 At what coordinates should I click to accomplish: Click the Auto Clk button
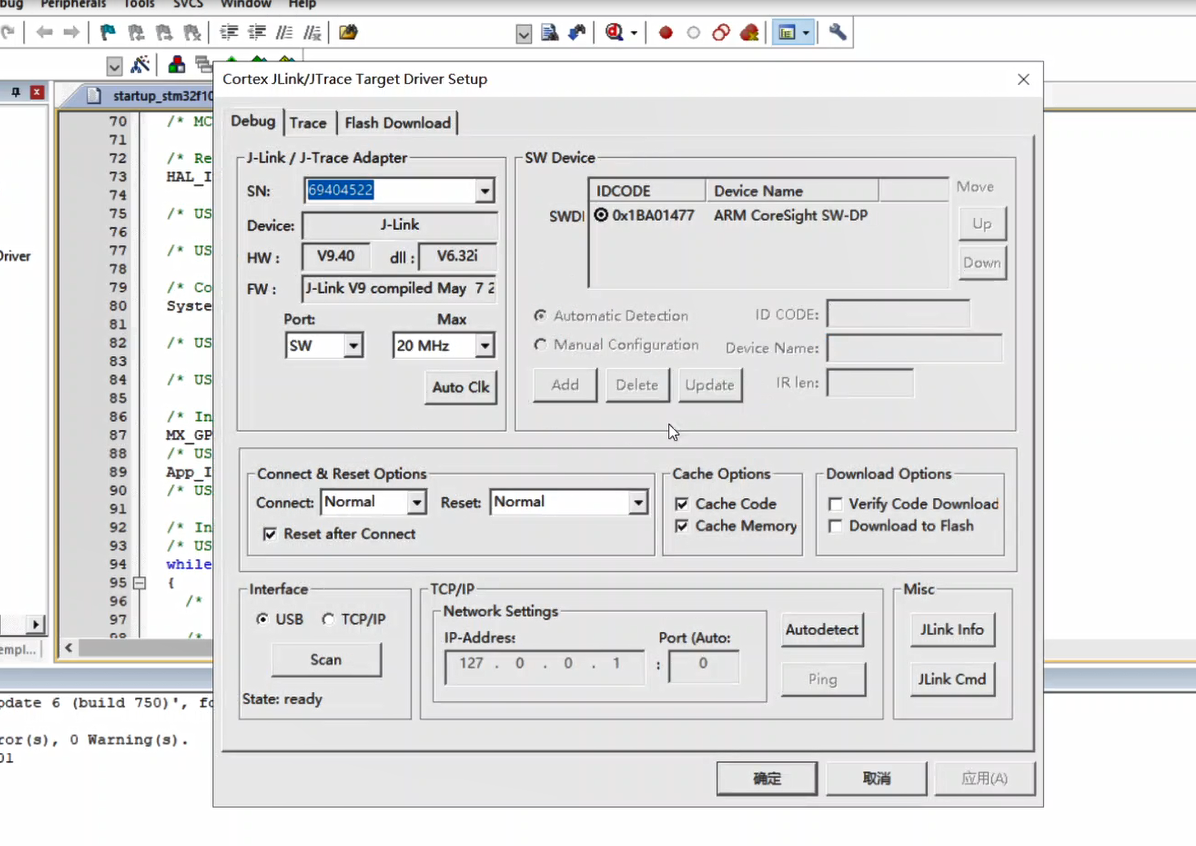(x=461, y=388)
